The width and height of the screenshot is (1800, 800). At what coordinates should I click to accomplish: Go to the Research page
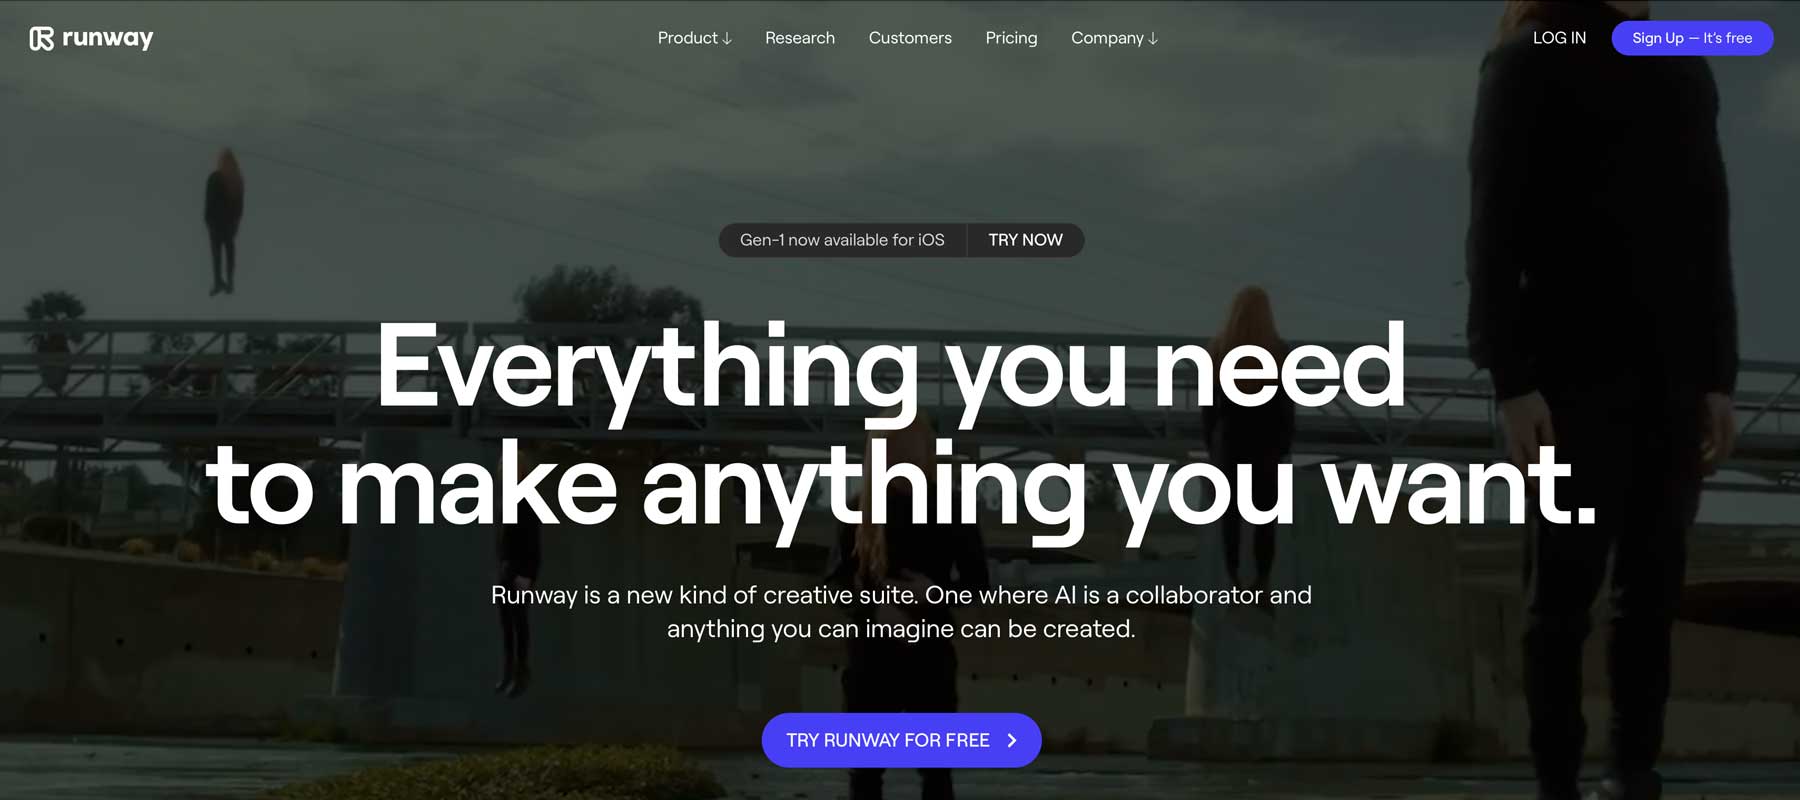[800, 38]
